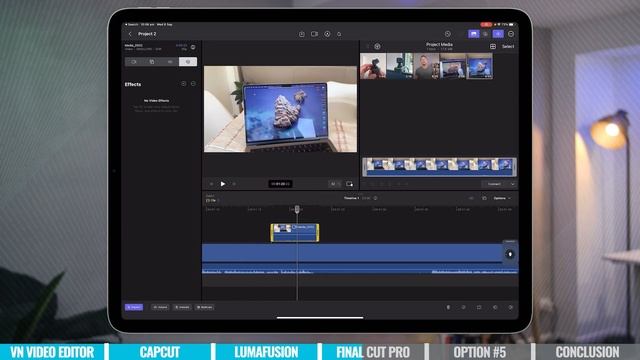
Task: Open the purple Inspect button
Action: click(x=134, y=307)
